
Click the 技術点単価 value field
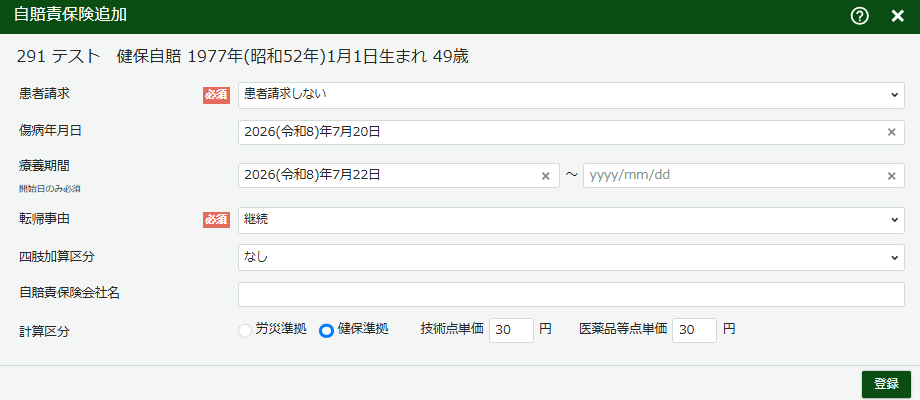(511, 330)
